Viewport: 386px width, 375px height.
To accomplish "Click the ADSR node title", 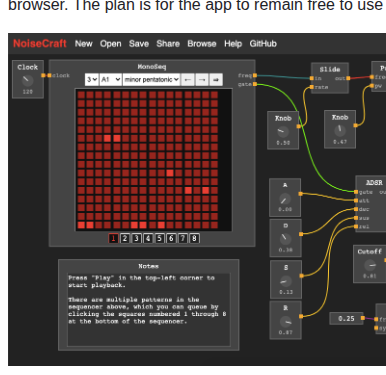I will point(374,182).
